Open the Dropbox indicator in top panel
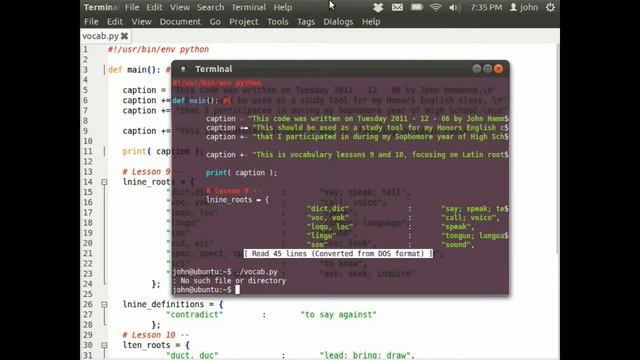Image resolution: width=640 pixels, height=360 pixels. 378,7
